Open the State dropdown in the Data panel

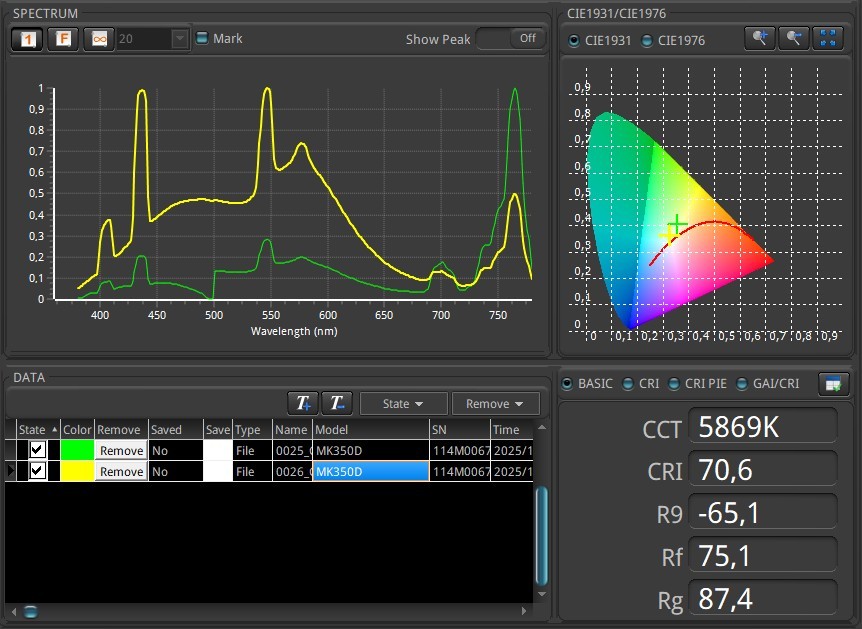(x=403, y=404)
